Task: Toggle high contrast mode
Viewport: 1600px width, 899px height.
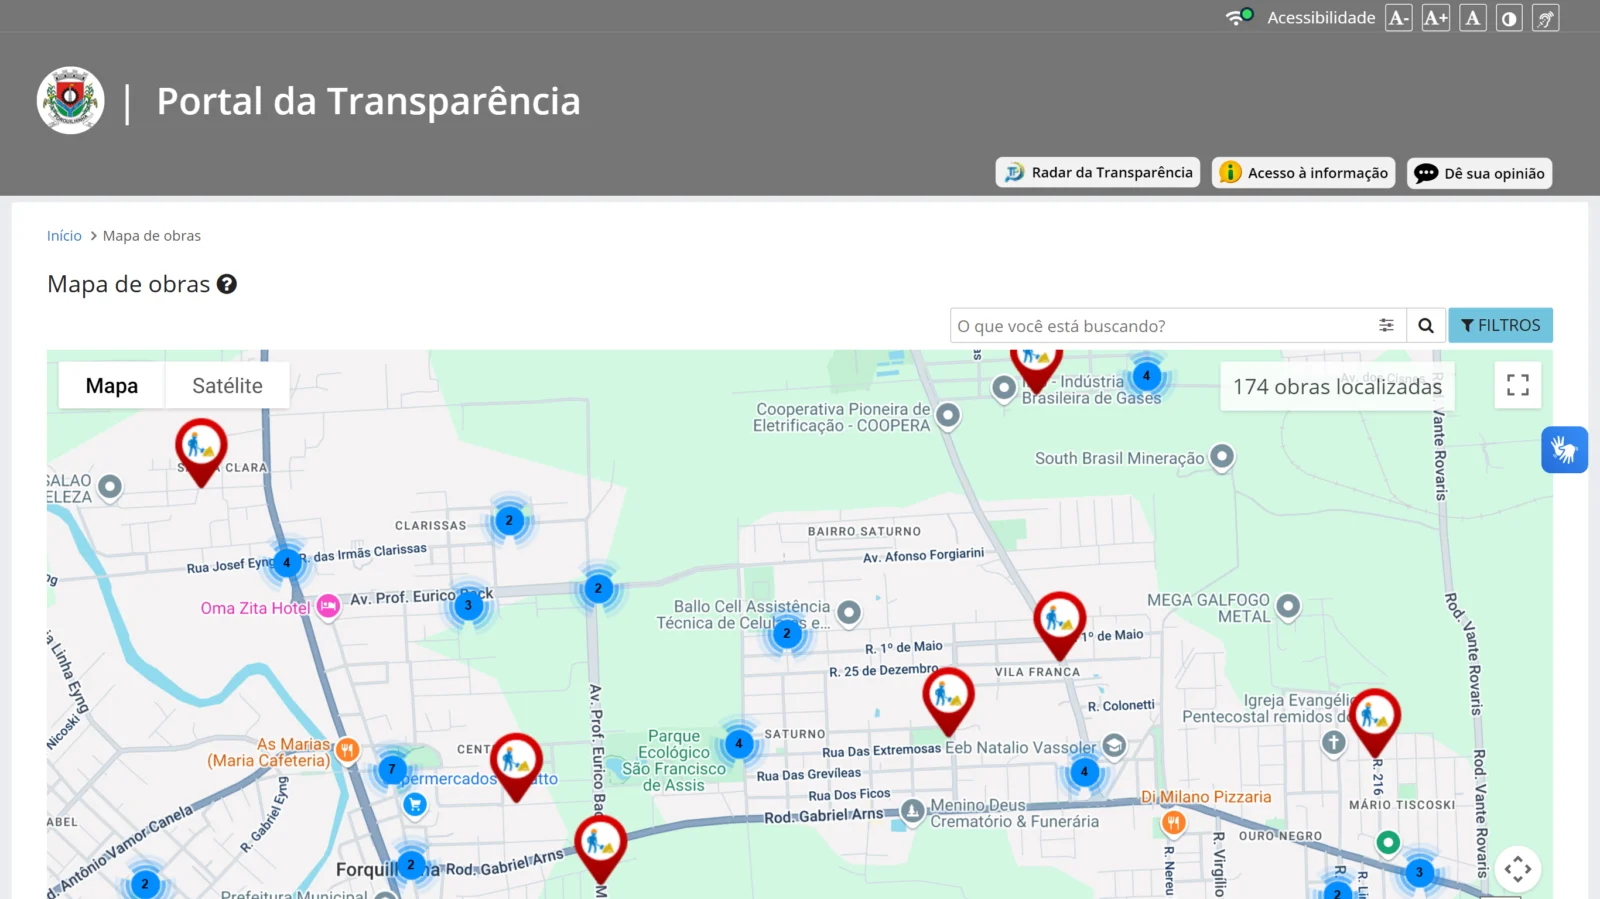Action: tap(1509, 18)
